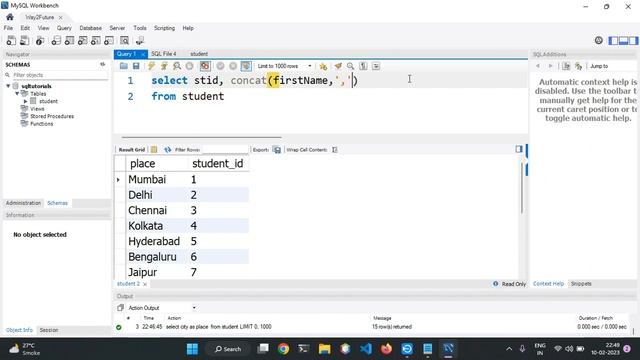Run Explain plan with the magnifier-lightning icon

tap(177, 66)
